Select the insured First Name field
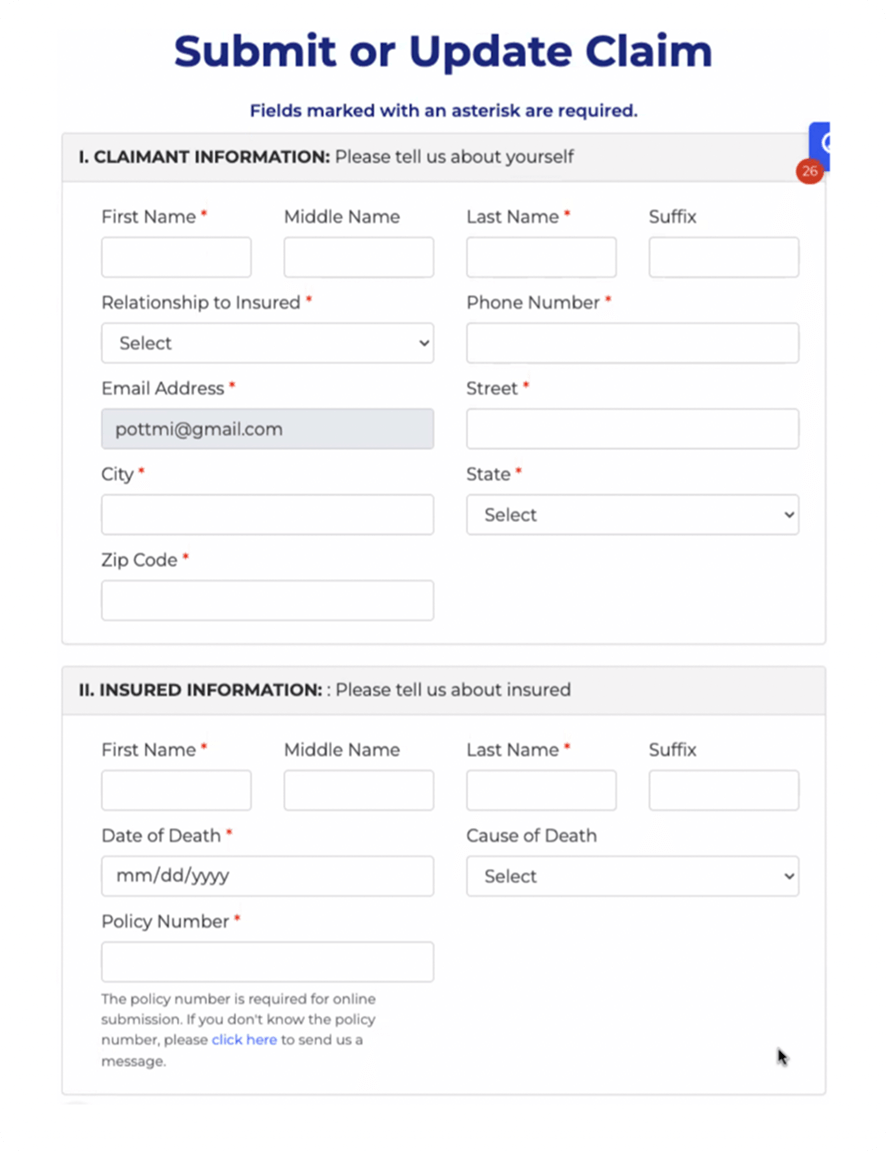886x1151 pixels. 176,790
